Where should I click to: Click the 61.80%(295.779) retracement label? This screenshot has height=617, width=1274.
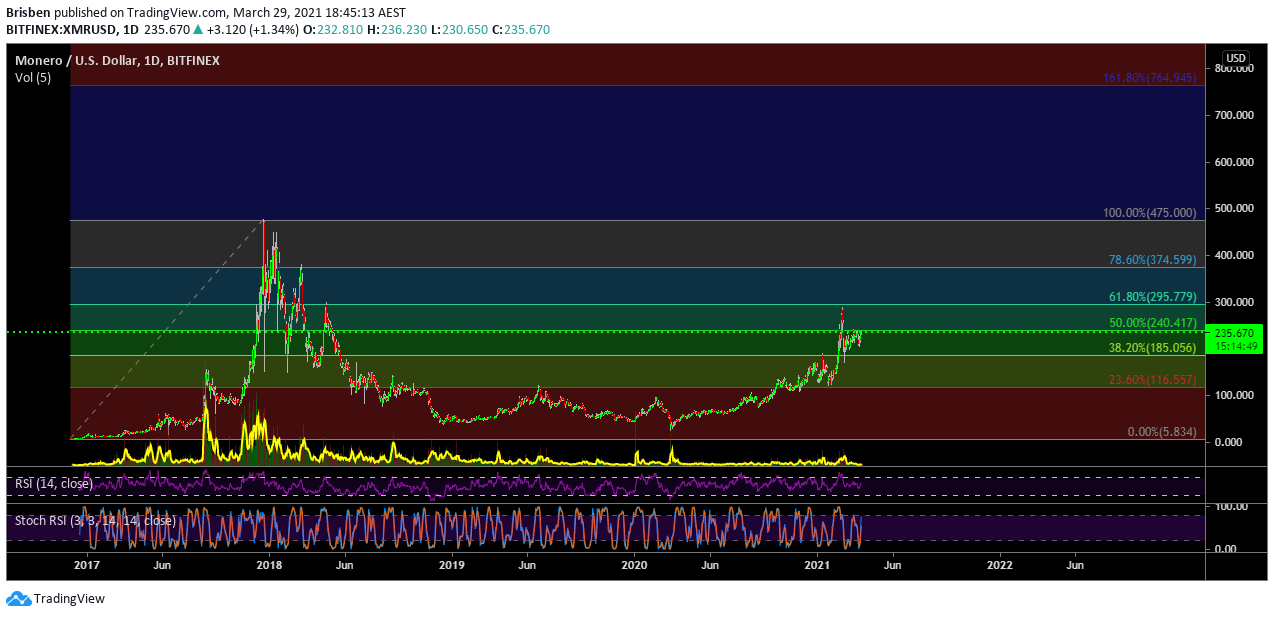point(1152,297)
